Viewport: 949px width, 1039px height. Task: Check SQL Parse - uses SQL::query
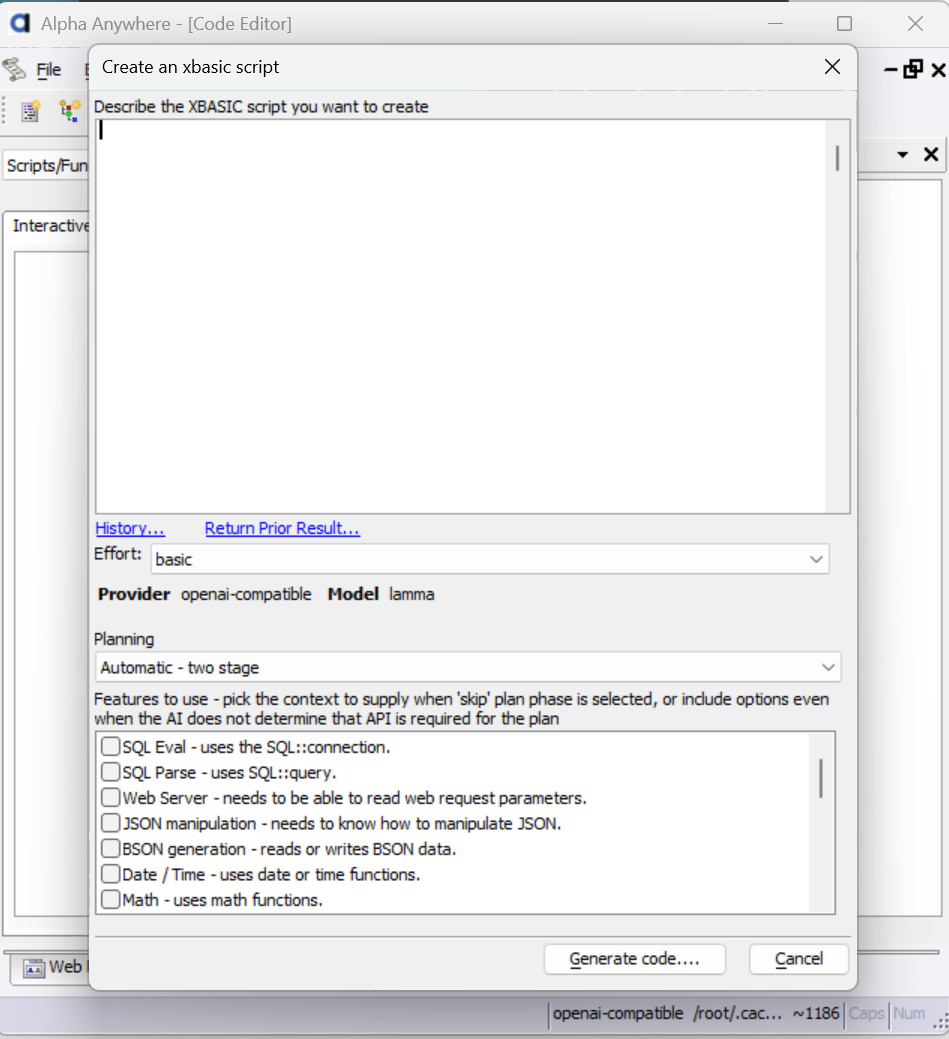coord(111,772)
